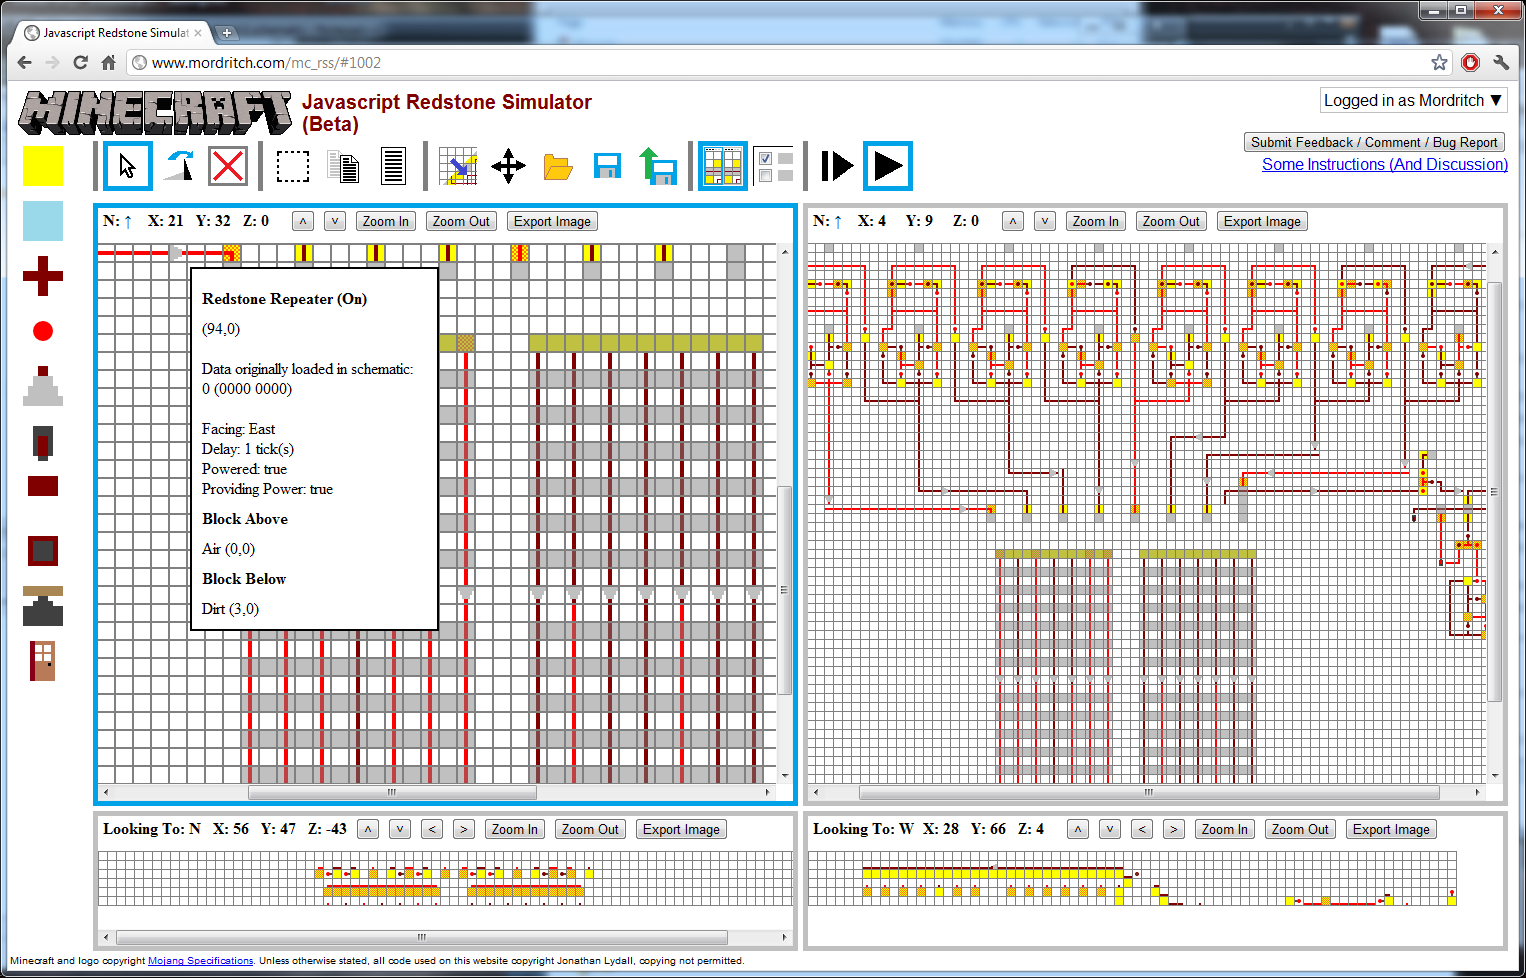
Task: Click Zoom In in the X: 21 pane
Action: click(386, 221)
